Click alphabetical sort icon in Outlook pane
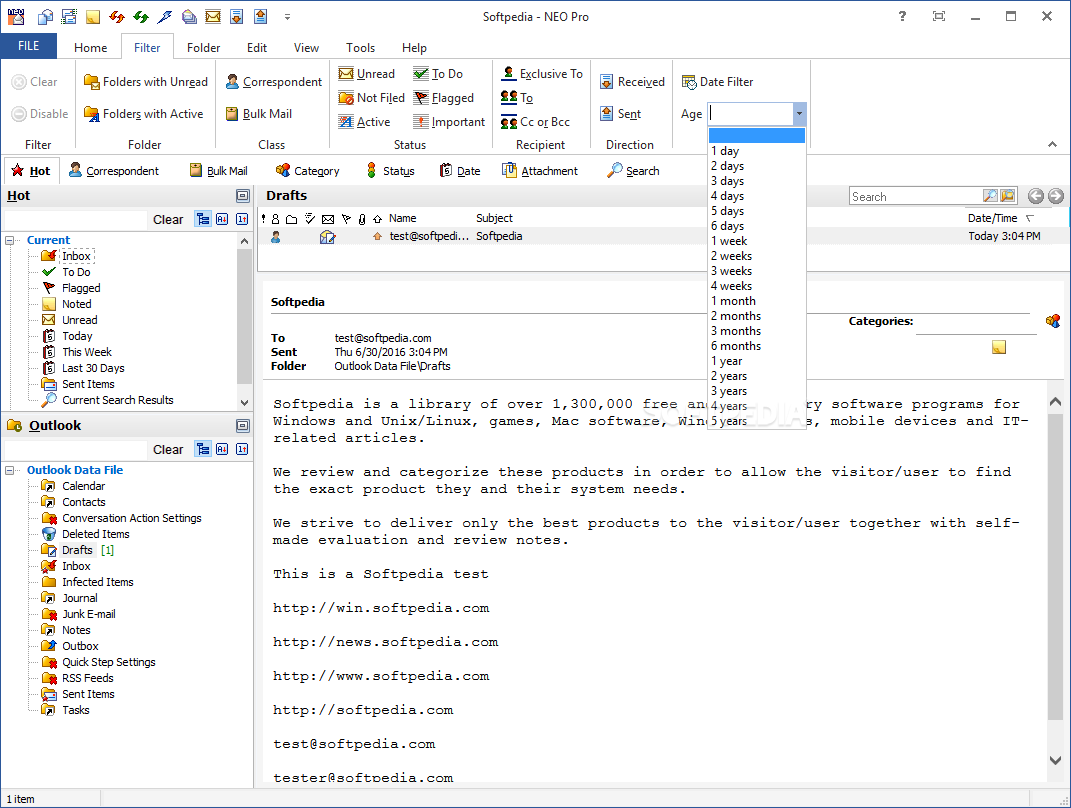This screenshot has width=1071, height=808. tap(222, 449)
